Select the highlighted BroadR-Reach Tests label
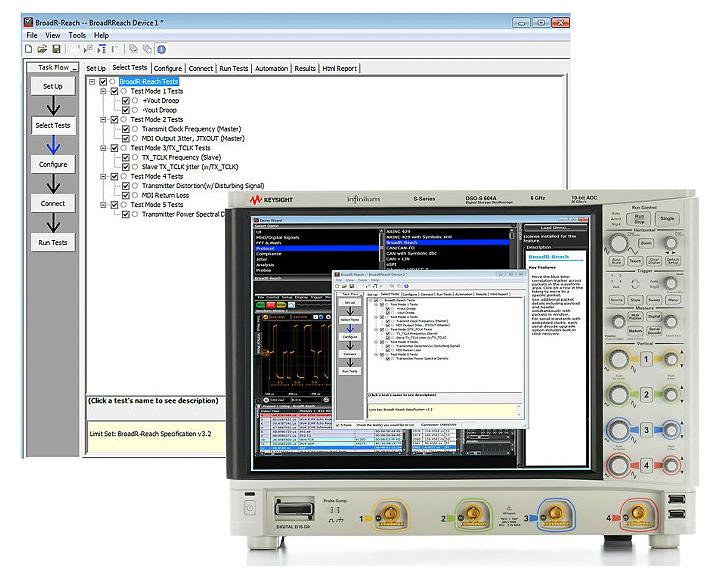The width and height of the screenshot is (720, 582). (x=149, y=82)
